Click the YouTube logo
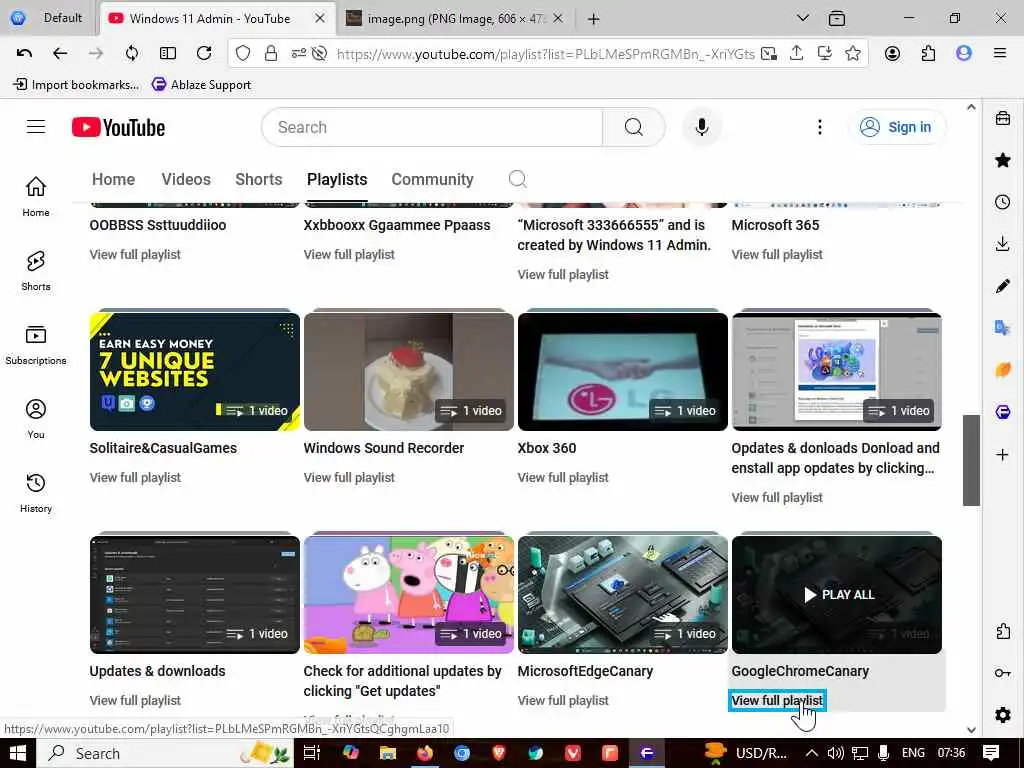 point(118,127)
